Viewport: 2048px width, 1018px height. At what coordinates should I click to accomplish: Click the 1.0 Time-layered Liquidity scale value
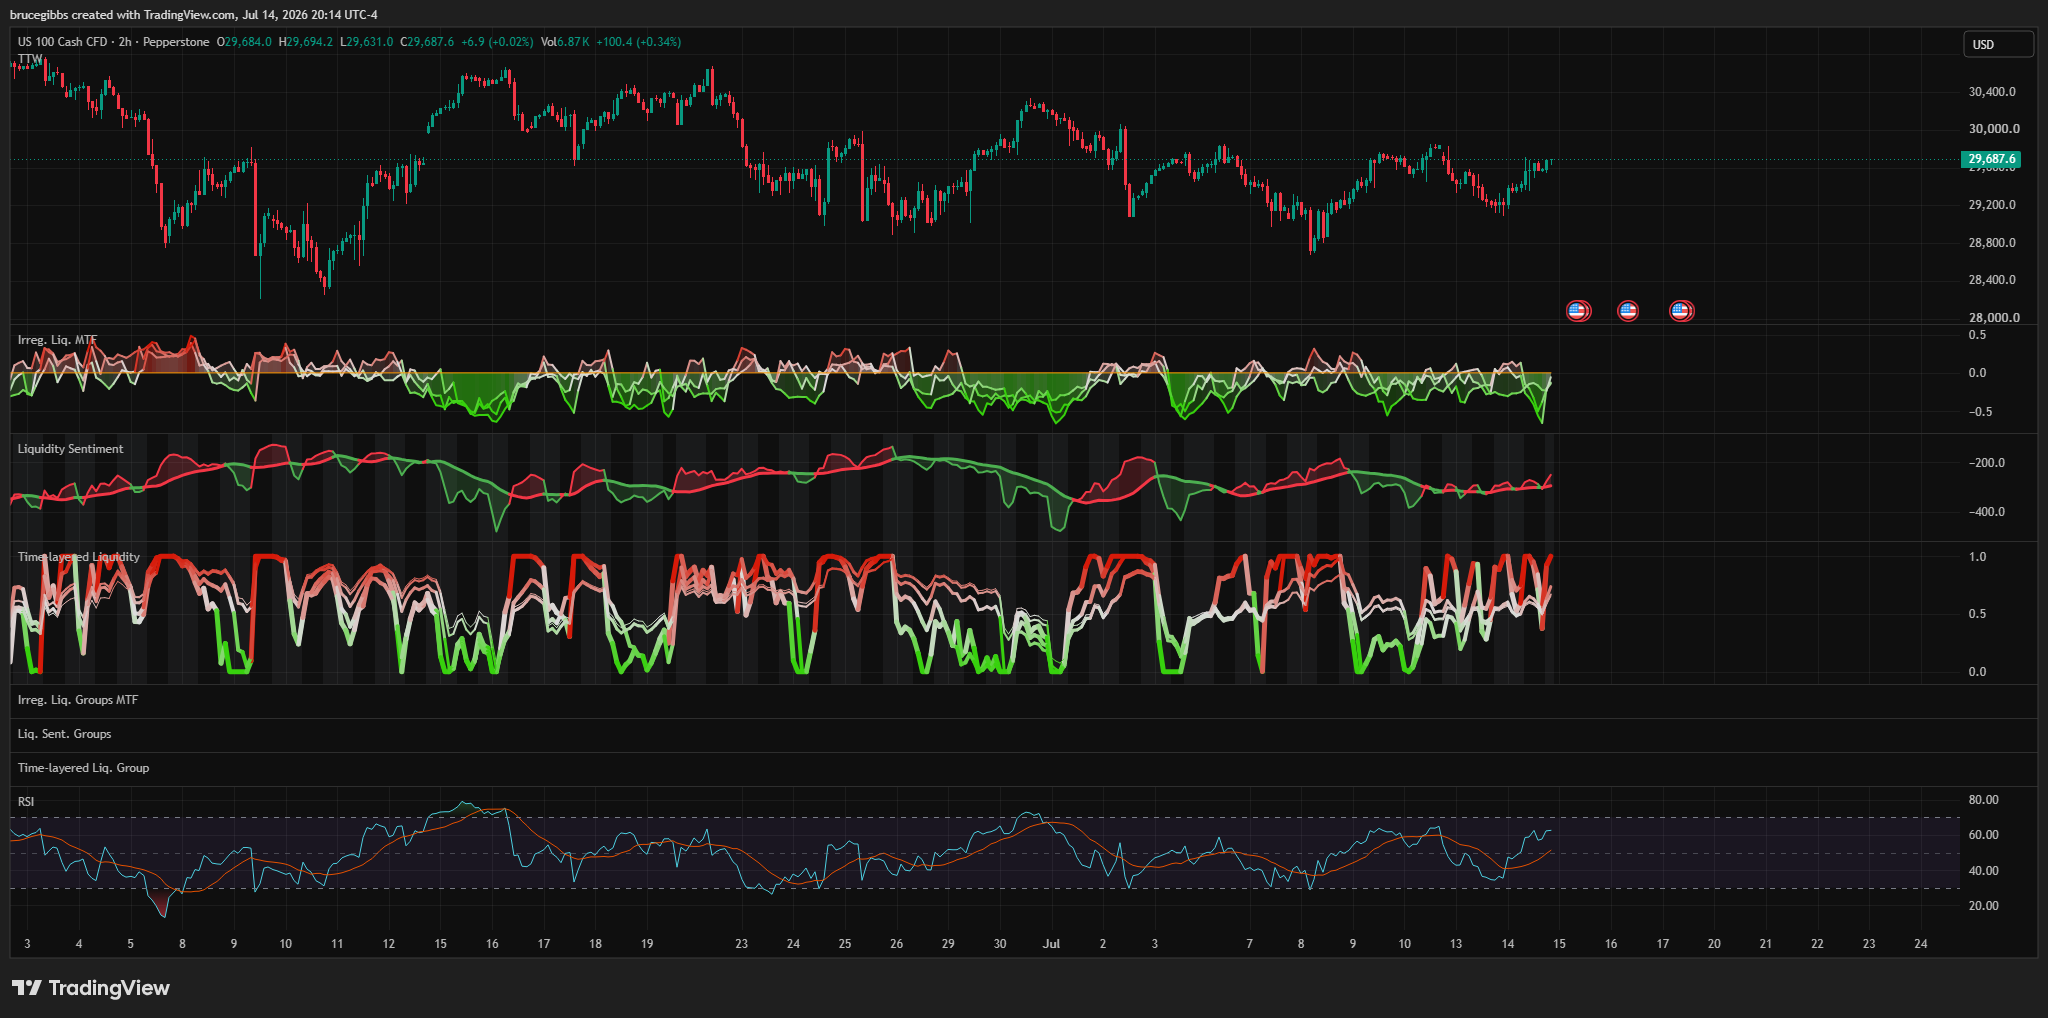coord(1977,557)
